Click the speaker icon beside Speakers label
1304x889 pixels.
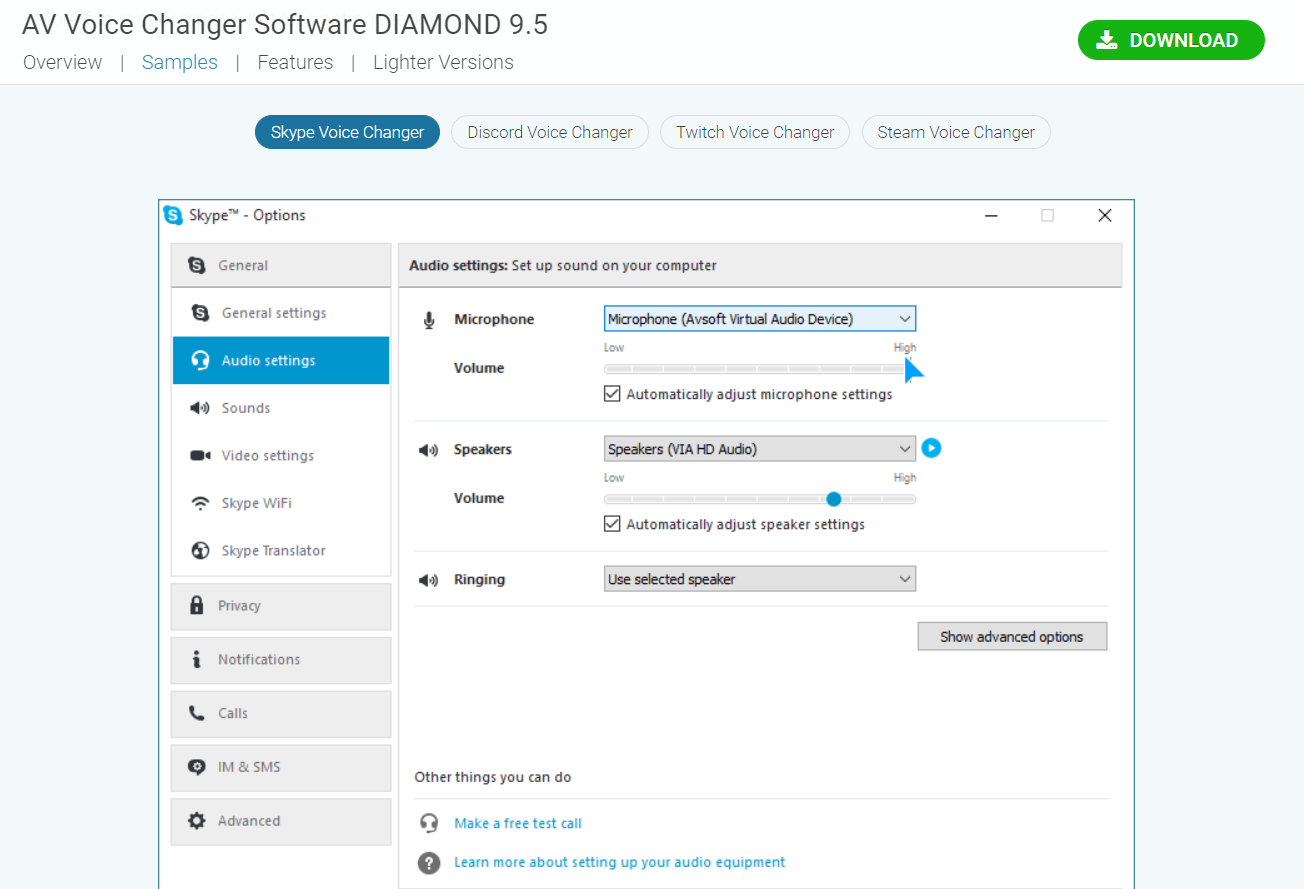[429, 450]
